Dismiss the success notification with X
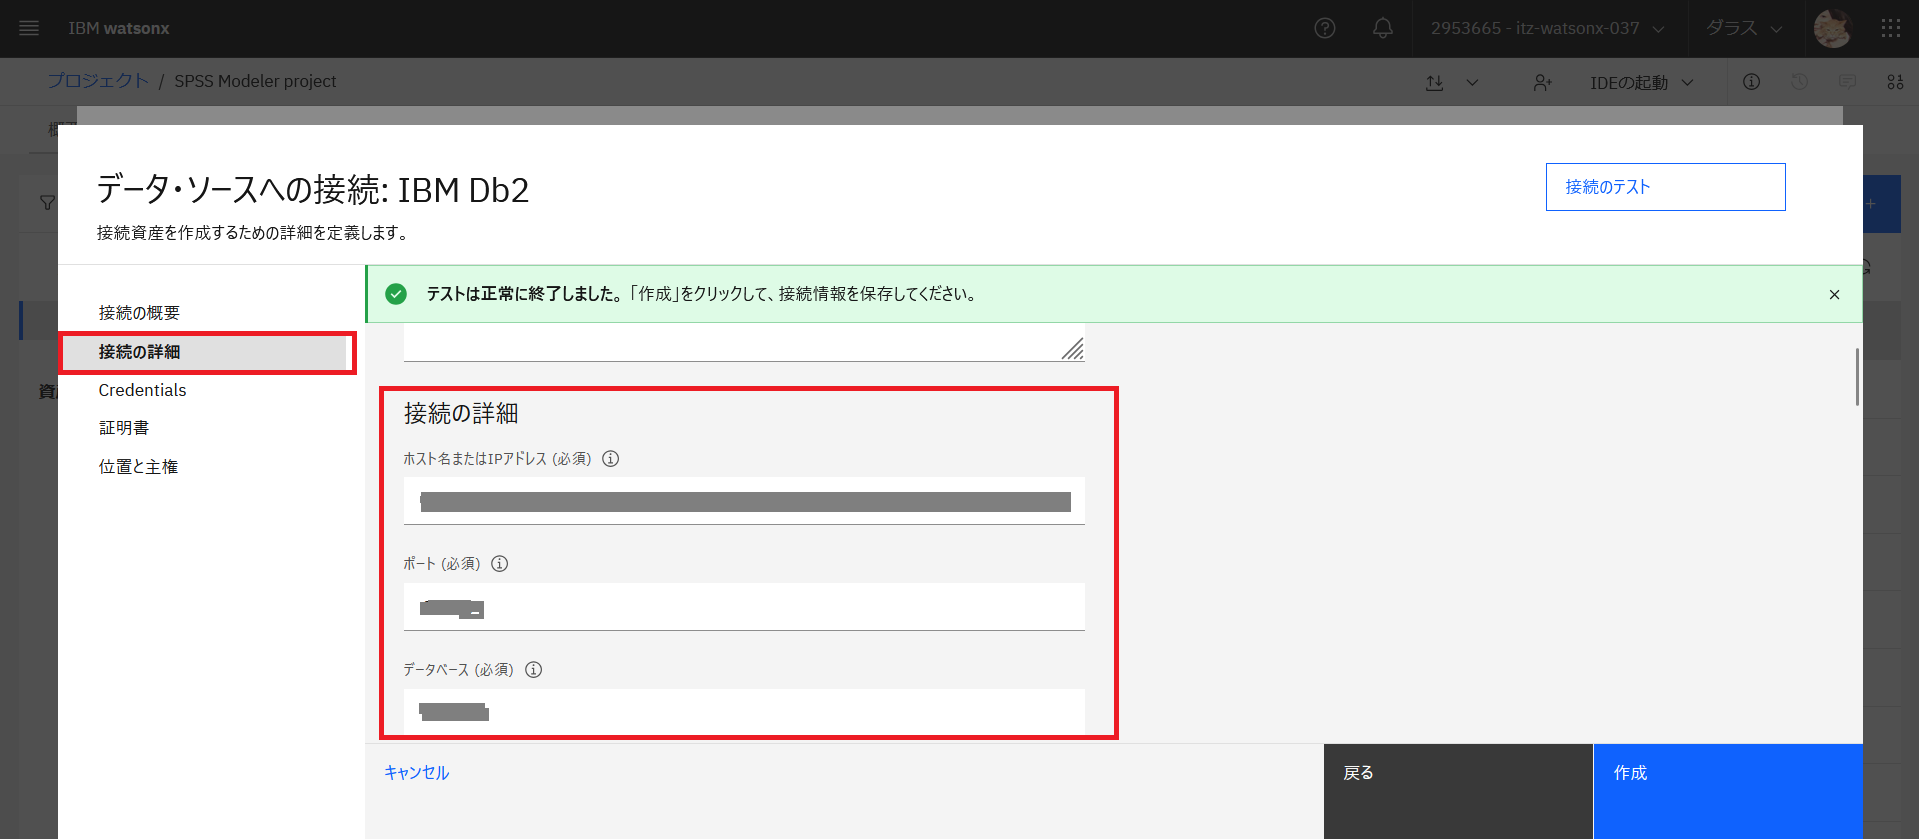1919x839 pixels. 1834,294
